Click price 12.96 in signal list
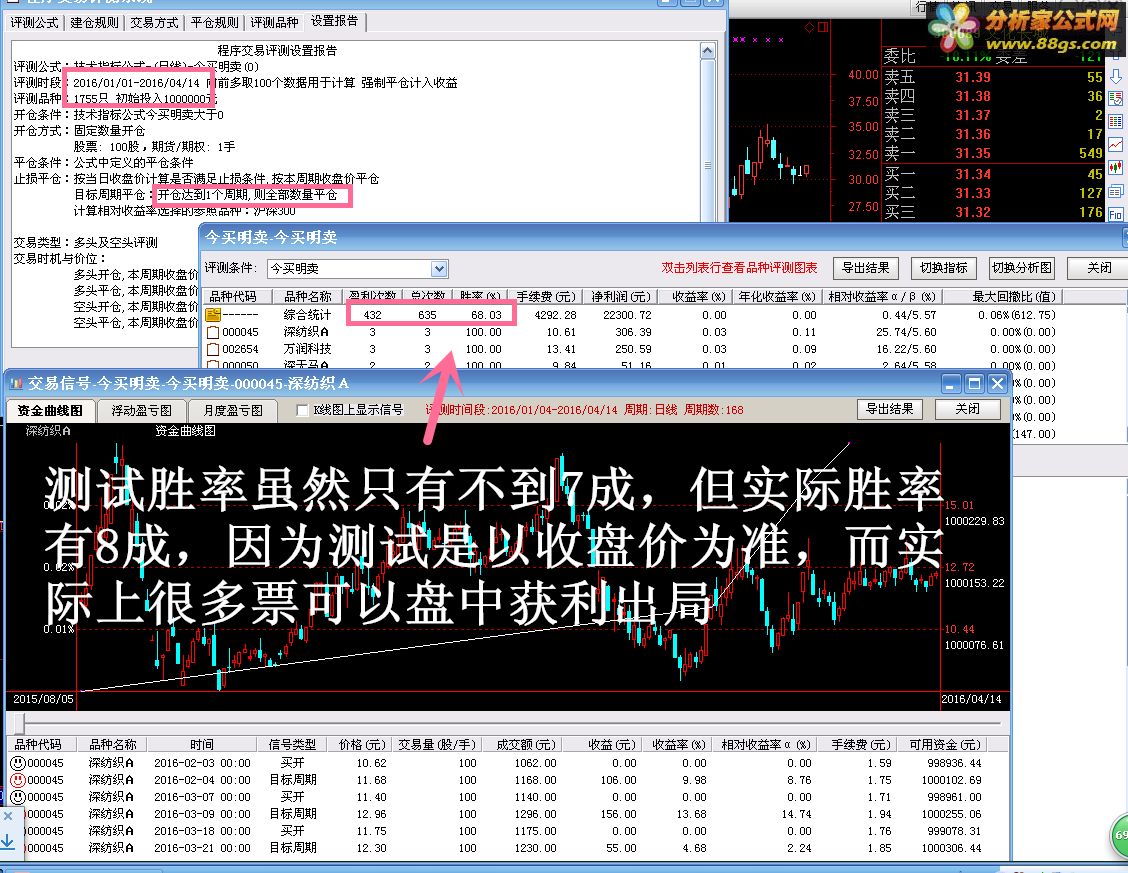 point(371,814)
